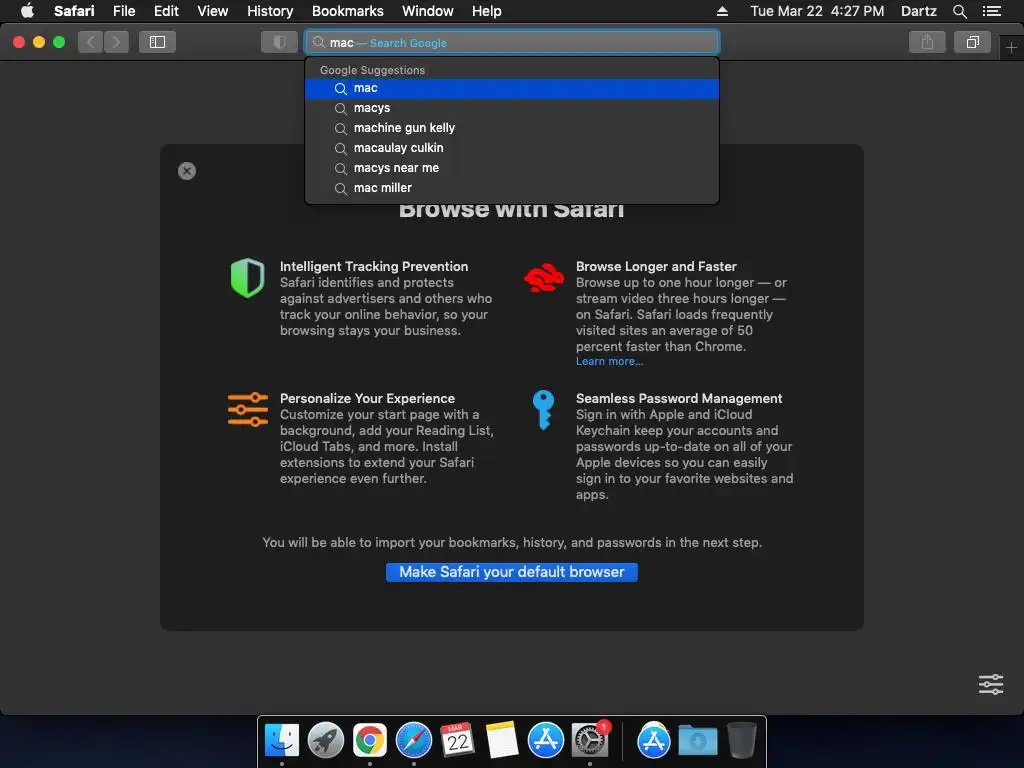
Task: Open the Downloads folder in Dock
Action: (697, 741)
